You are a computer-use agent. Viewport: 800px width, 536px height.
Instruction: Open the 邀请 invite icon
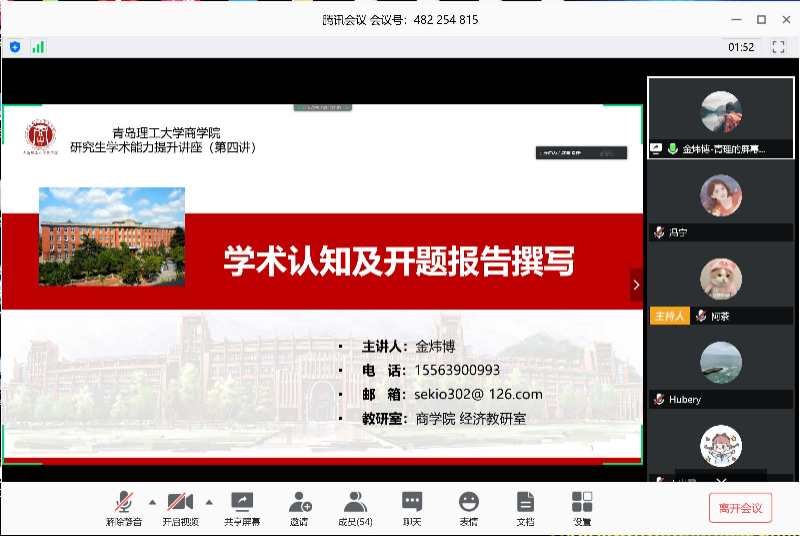point(299,507)
